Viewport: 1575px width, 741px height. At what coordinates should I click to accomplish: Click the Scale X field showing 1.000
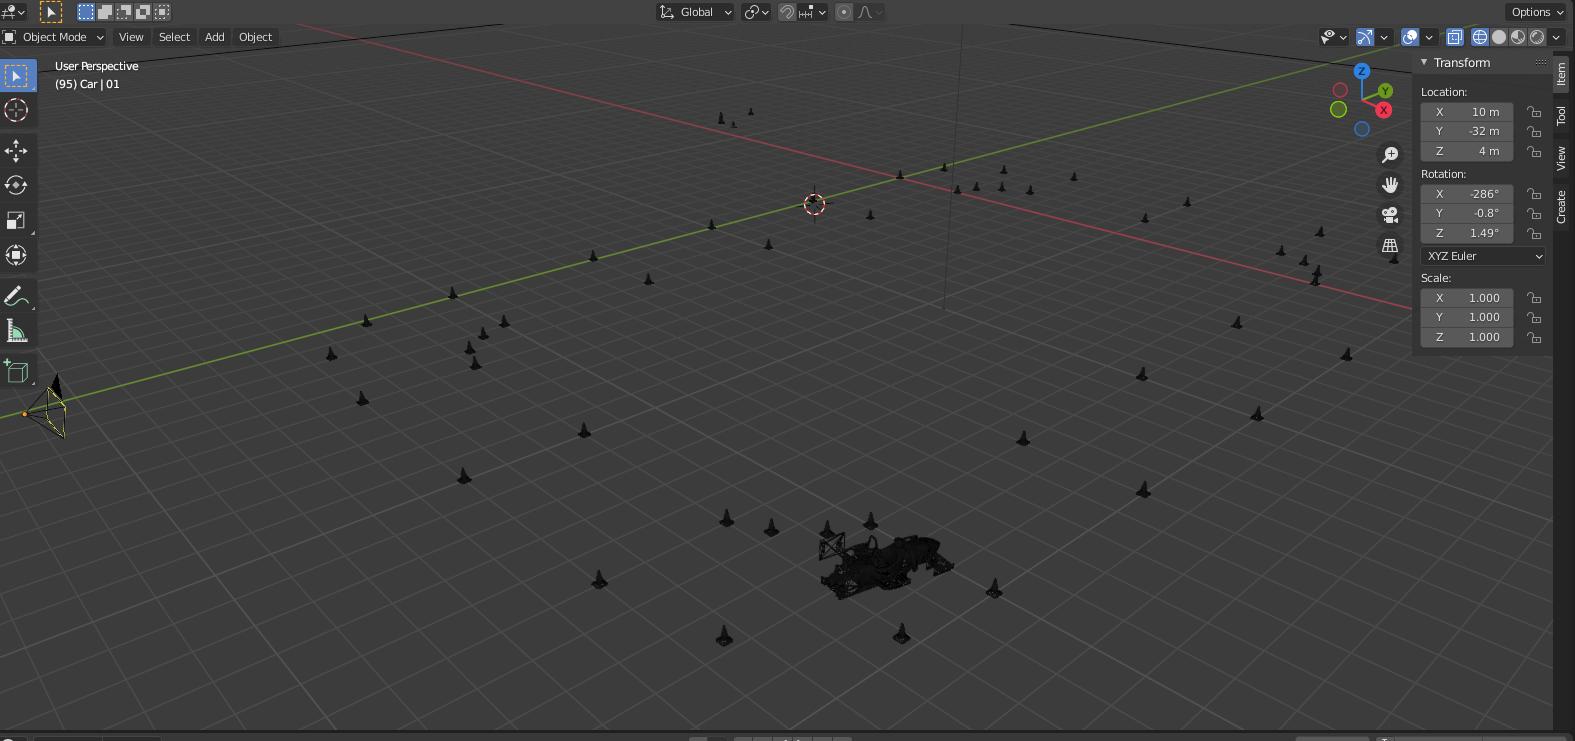coord(1467,298)
